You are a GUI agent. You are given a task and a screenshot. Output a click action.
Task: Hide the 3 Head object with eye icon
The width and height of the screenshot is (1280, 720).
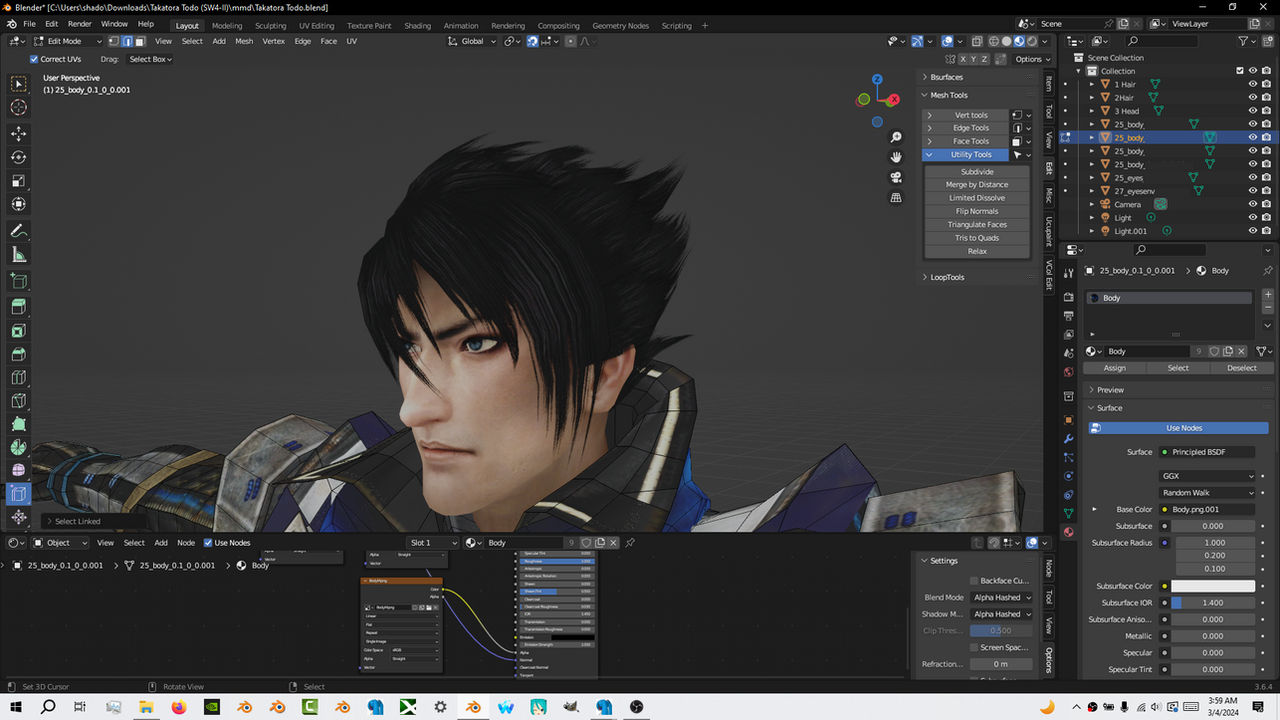pyautogui.click(x=1252, y=111)
